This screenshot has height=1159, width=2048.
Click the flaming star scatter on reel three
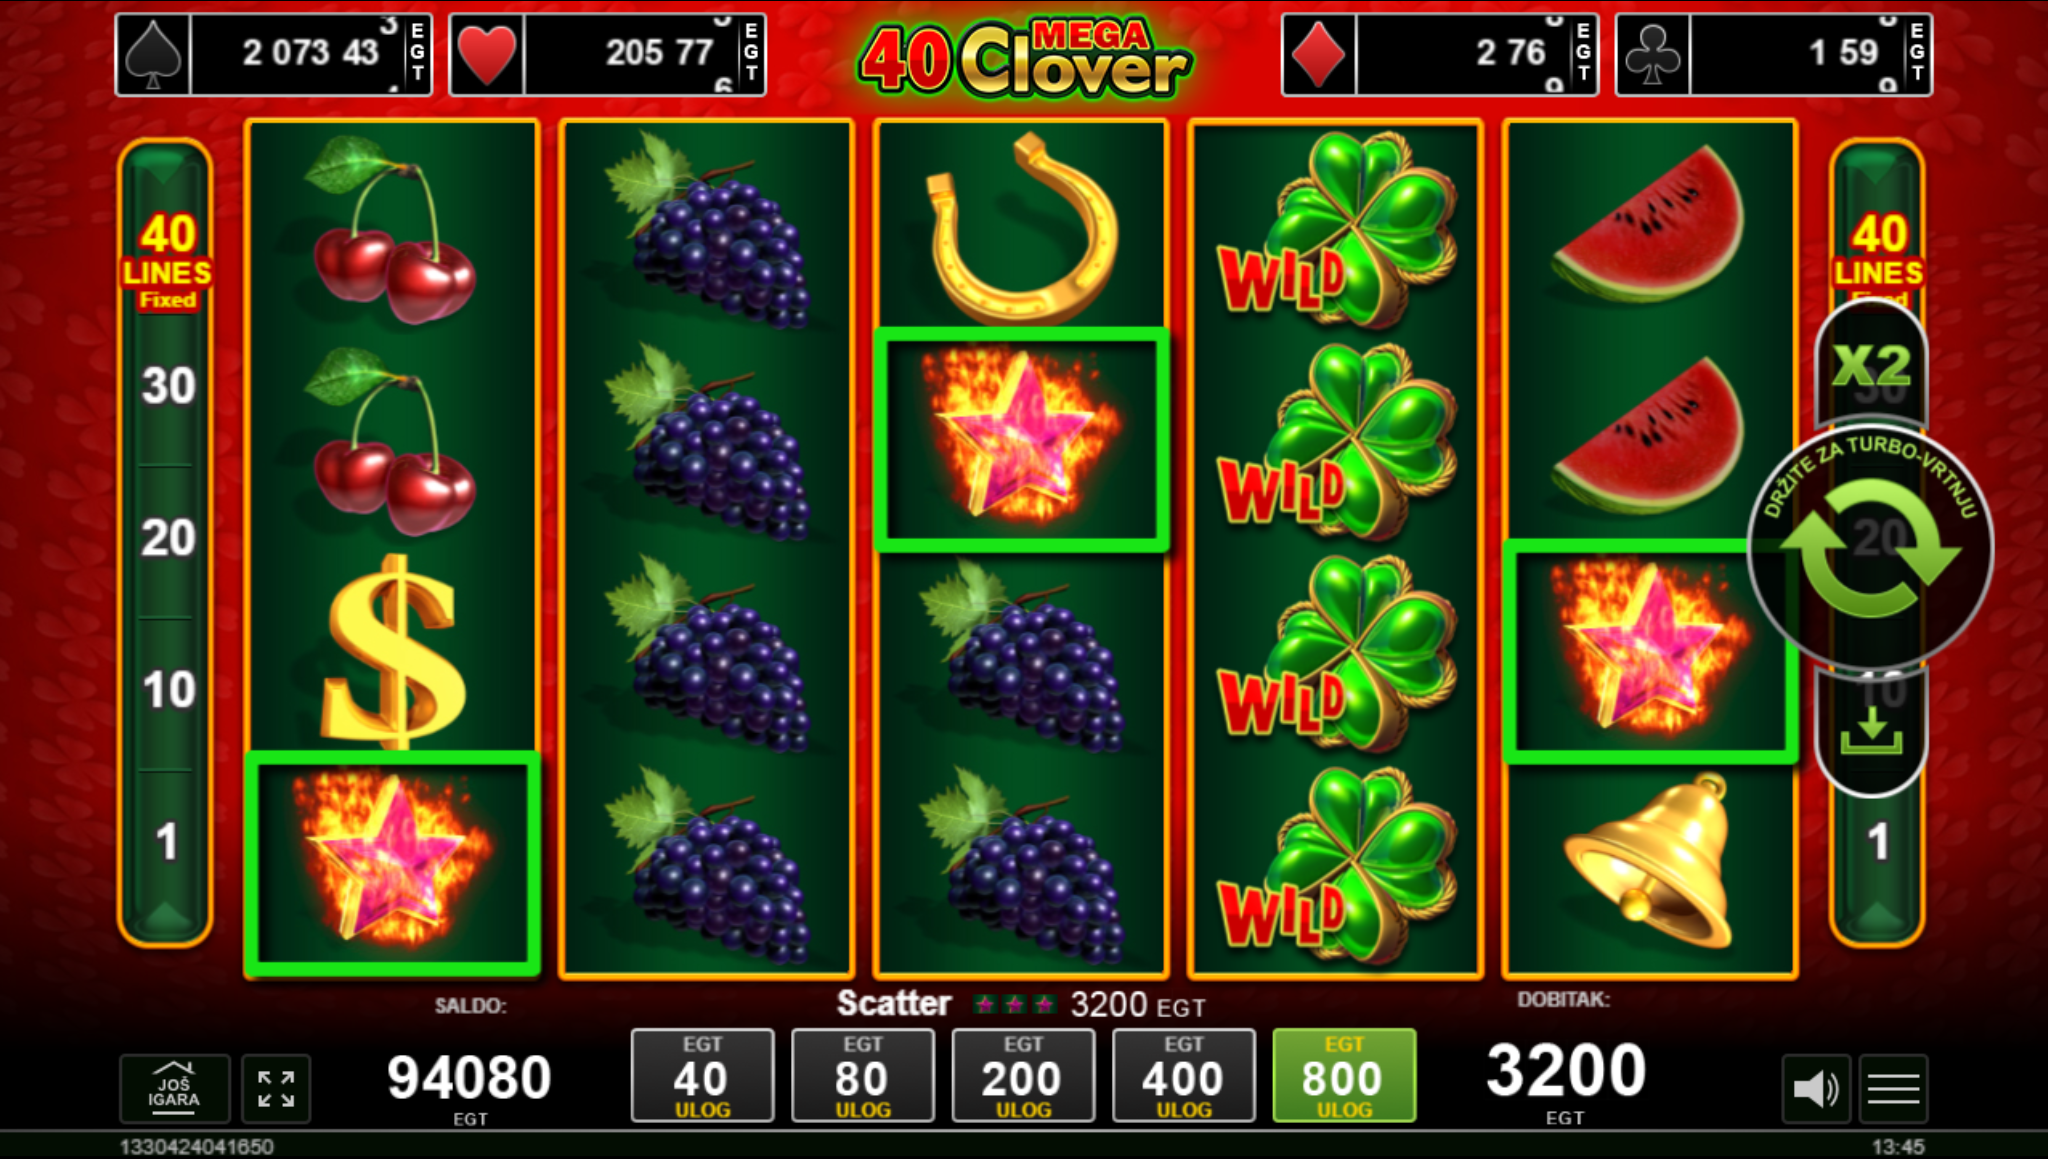(1021, 440)
